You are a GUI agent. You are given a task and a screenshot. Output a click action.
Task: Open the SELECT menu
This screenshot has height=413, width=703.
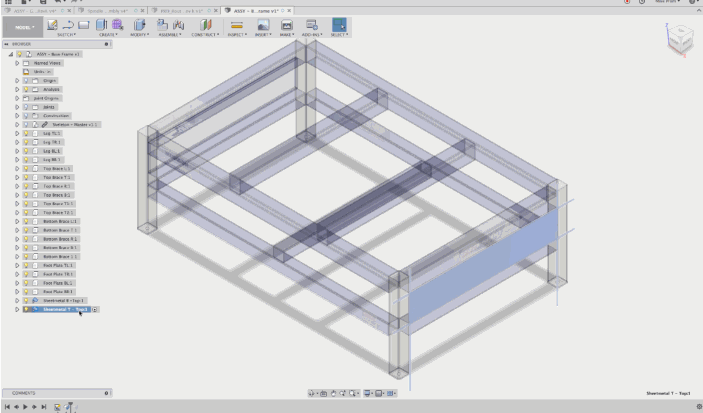(339, 35)
